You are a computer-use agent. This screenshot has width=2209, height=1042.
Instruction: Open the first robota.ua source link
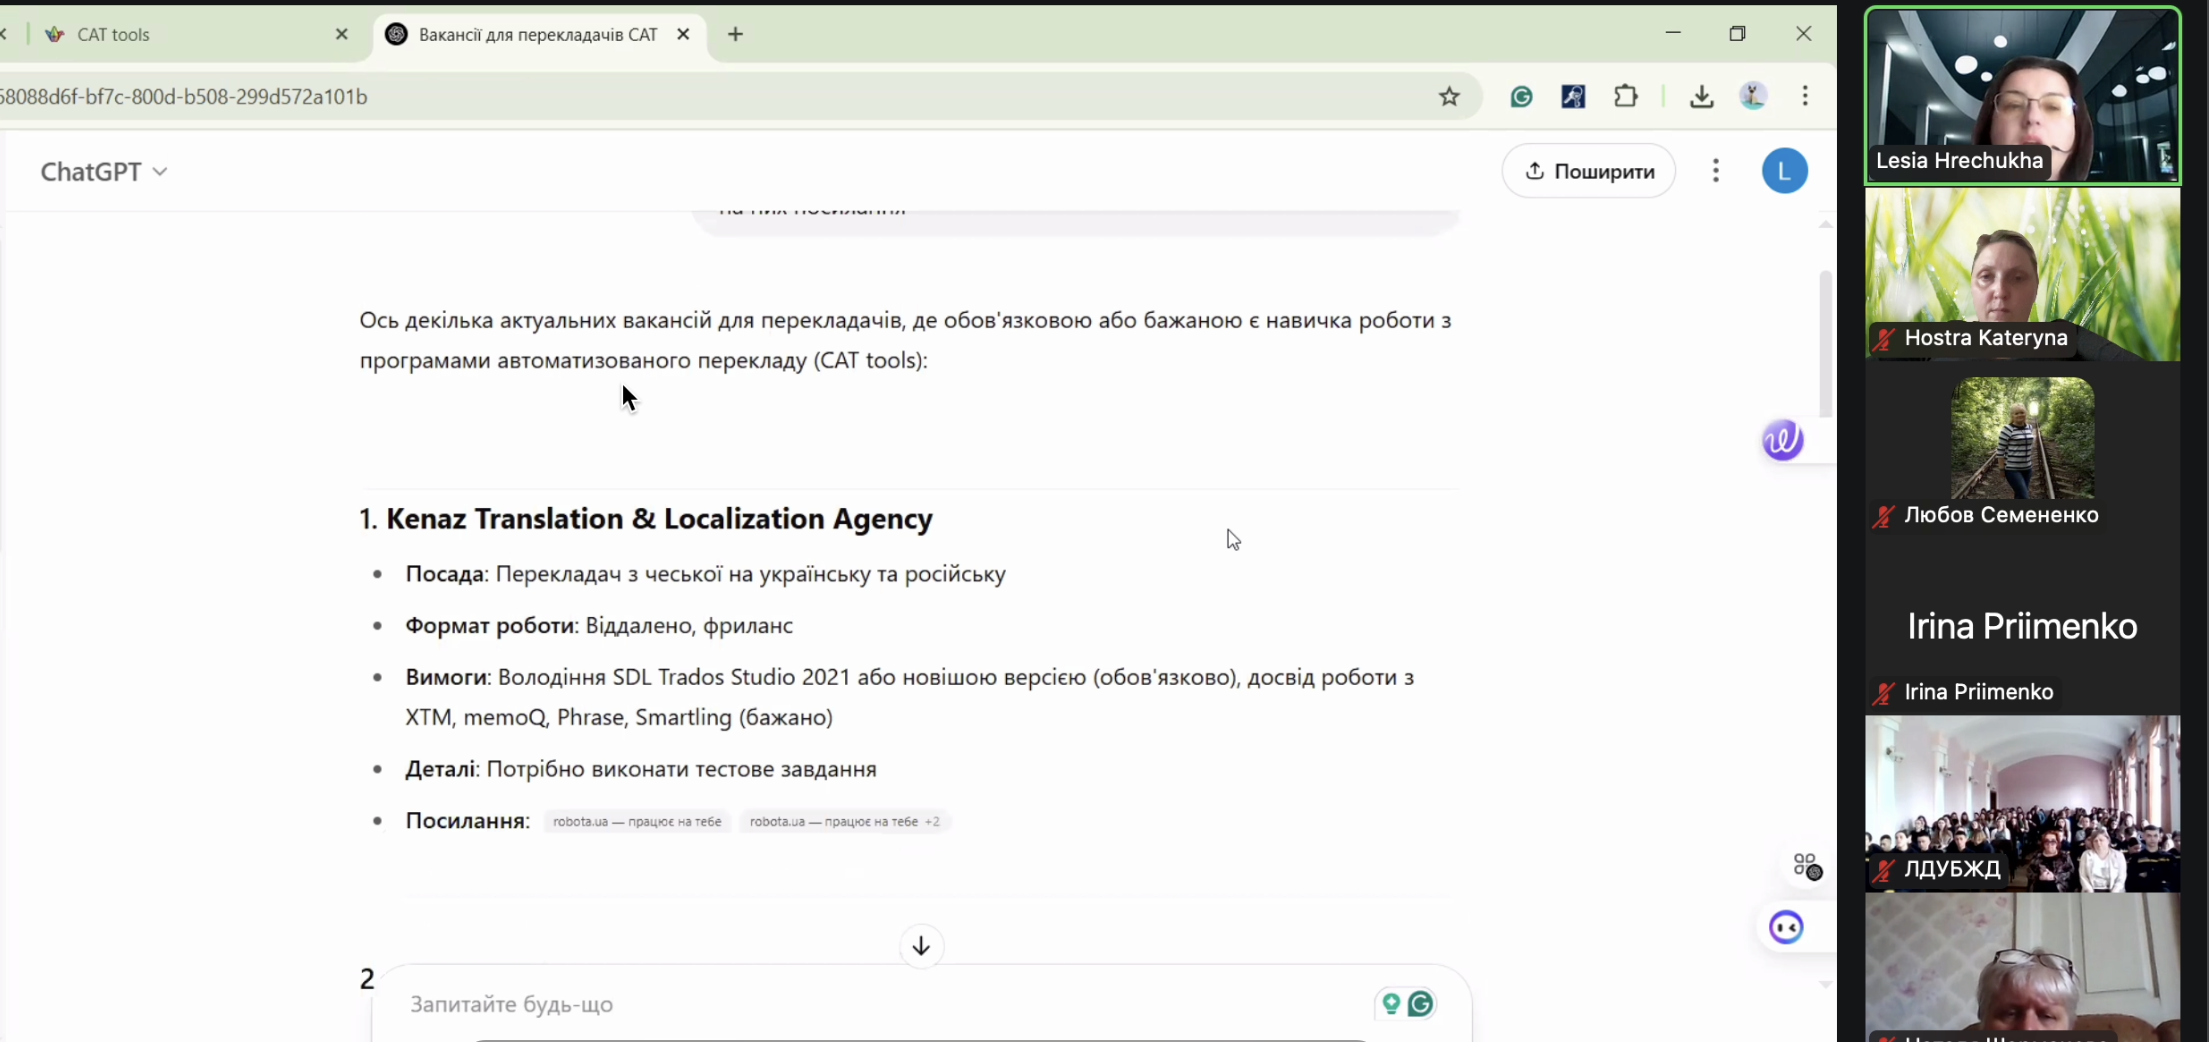click(x=637, y=821)
